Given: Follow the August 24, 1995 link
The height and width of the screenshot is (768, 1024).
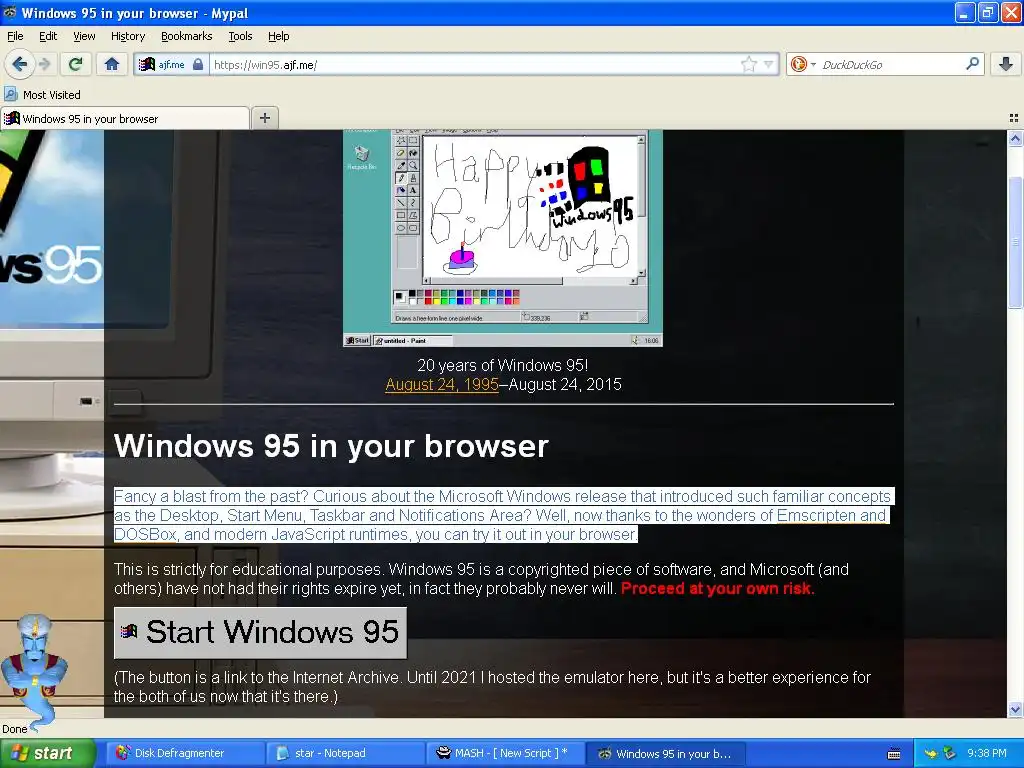Looking at the screenshot, I should point(442,384).
